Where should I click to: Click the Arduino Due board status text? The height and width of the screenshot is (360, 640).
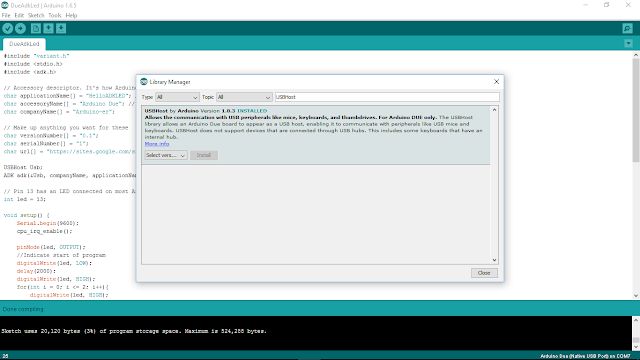point(585,356)
